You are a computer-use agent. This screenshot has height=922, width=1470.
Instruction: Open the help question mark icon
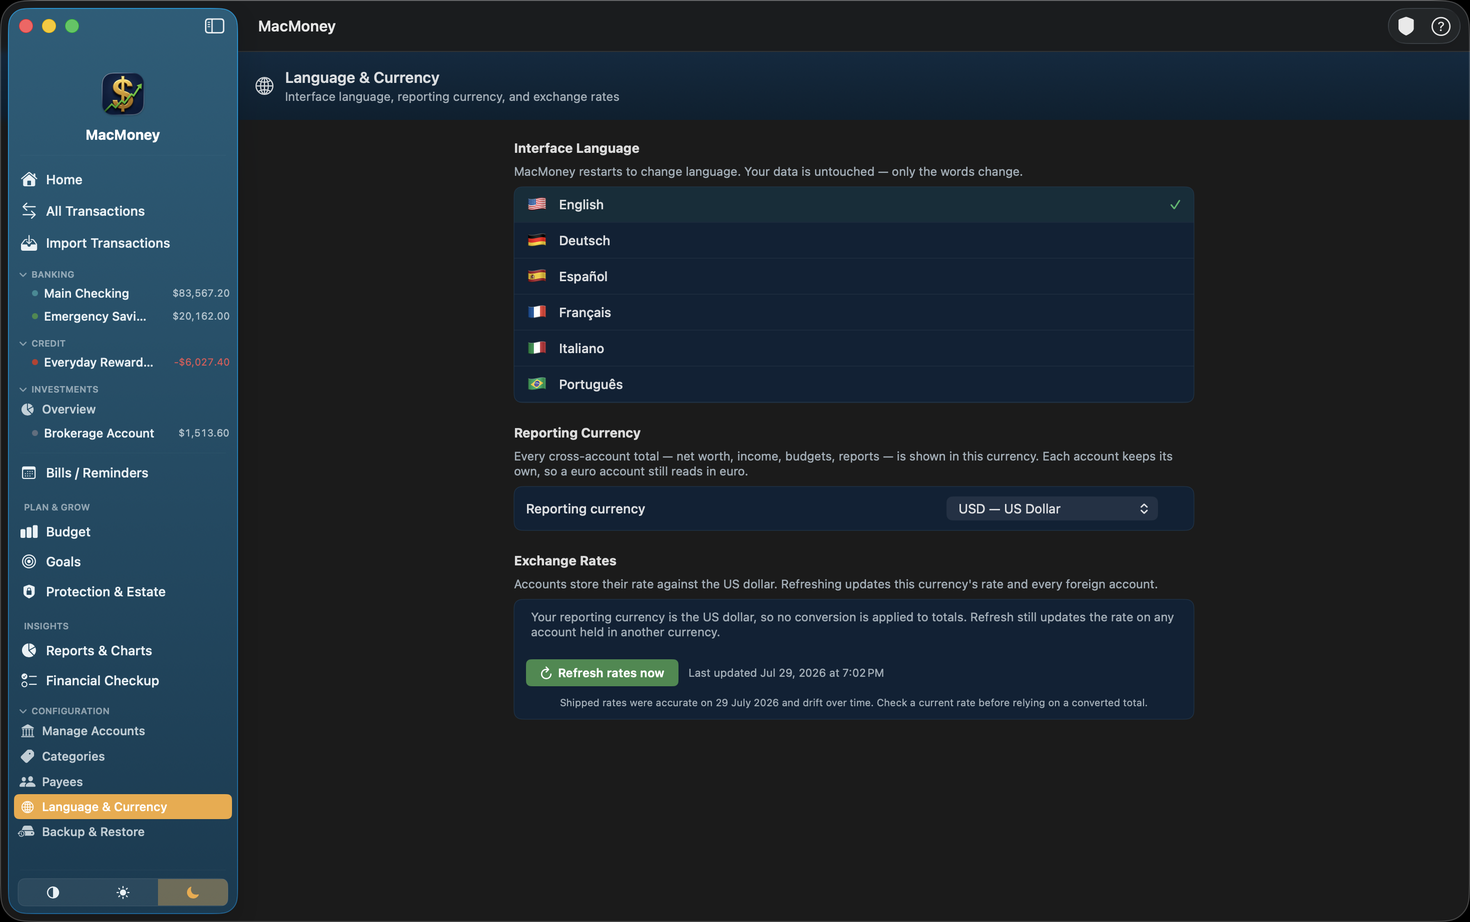1440,27
